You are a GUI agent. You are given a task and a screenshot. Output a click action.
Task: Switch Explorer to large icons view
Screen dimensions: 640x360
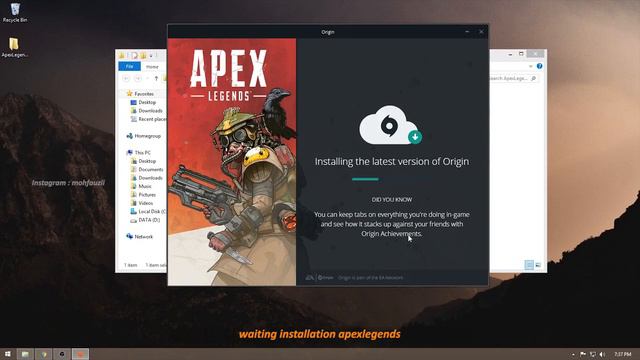[538, 265]
